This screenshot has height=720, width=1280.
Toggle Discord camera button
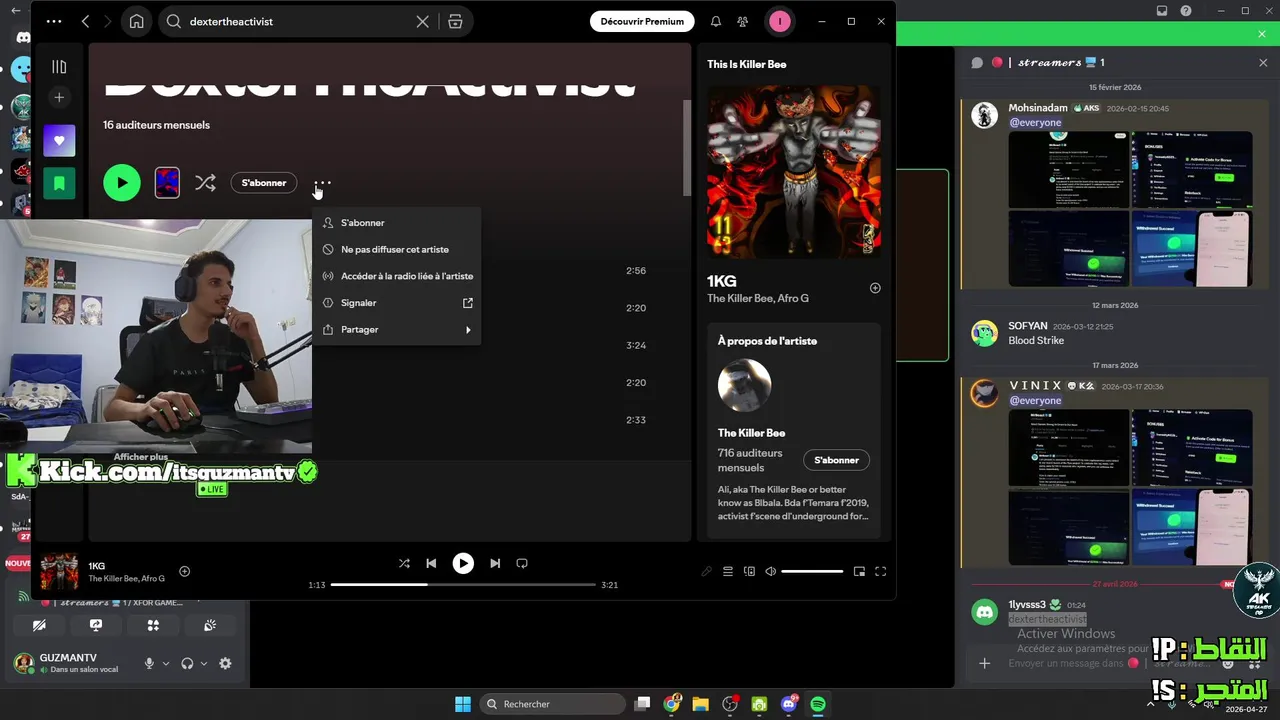tap(39, 625)
